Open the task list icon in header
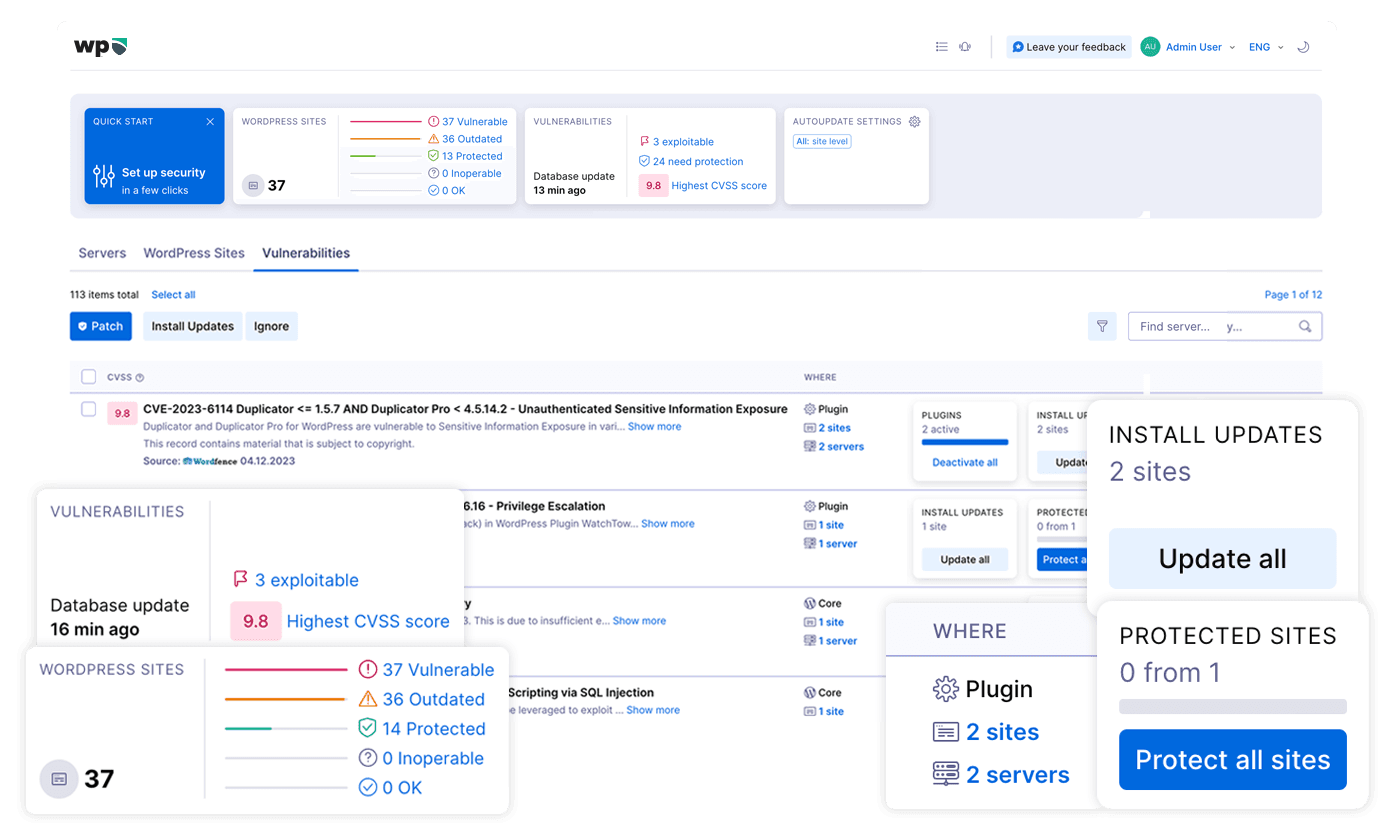 (x=941, y=47)
